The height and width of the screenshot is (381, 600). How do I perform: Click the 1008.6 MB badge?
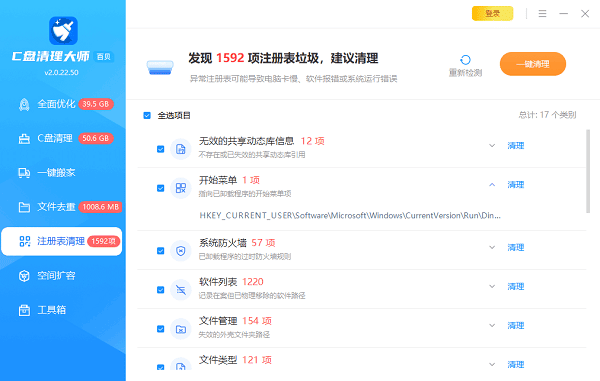(101, 207)
